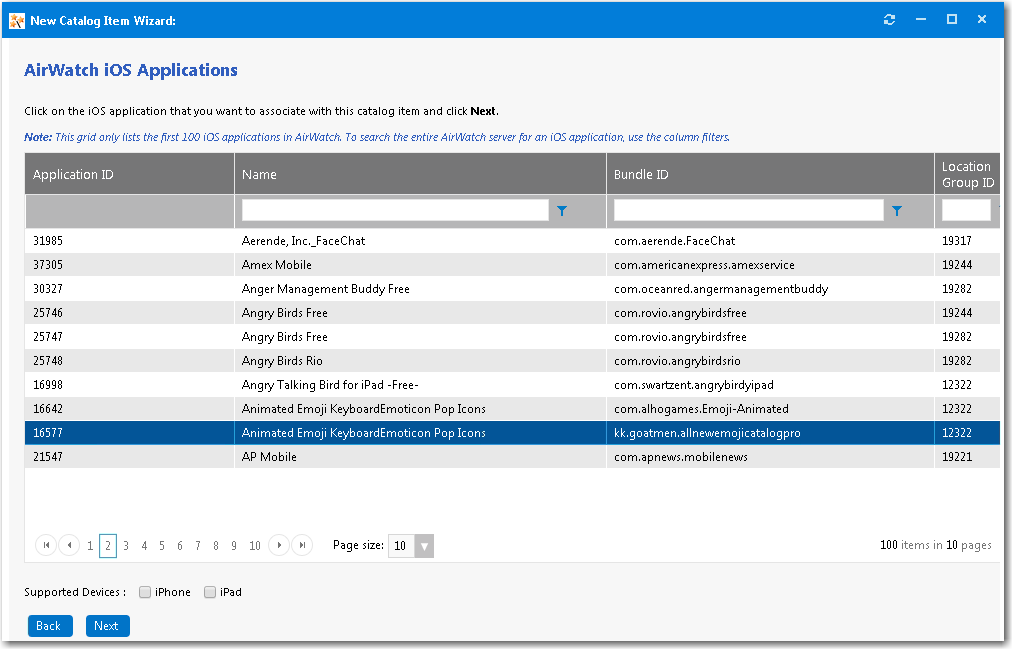1012x649 pixels.
Task: Enable the iPhone supported device checkbox
Action: (x=145, y=592)
